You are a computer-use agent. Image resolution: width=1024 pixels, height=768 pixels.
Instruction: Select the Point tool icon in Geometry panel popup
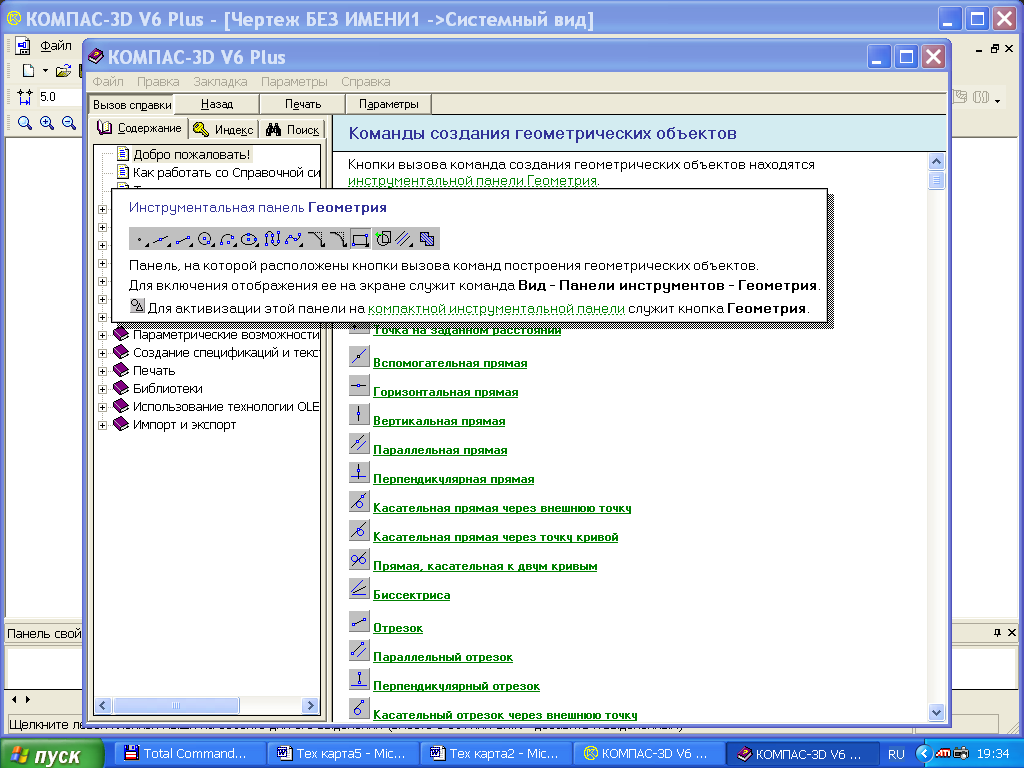pyautogui.click(x=140, y=239)
